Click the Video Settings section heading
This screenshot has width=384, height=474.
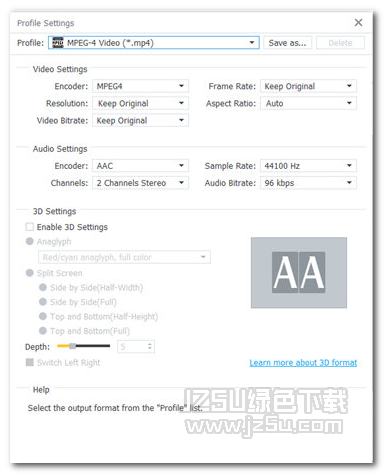(x=60, y=69)
